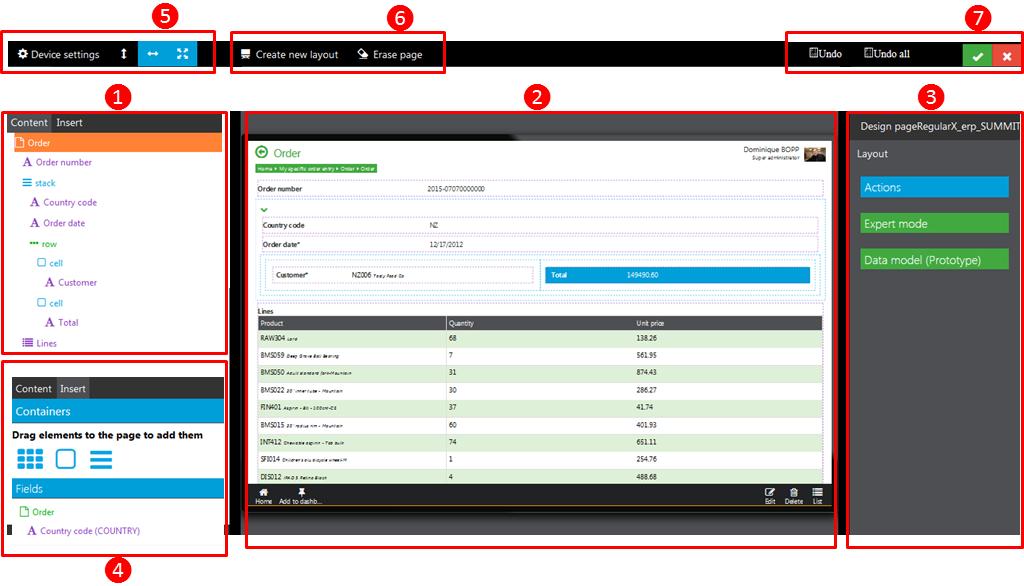The image size is (1024, 586).
Task: Select the square cell container icon
Action: click(x=65, y=459)
